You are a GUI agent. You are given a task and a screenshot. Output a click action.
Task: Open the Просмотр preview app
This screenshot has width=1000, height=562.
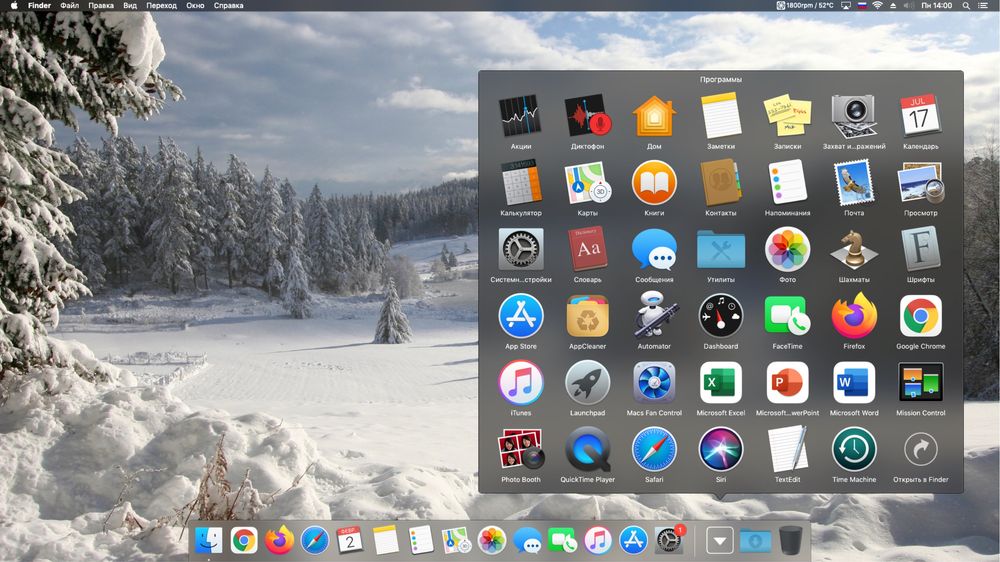[x=920, y=183]
